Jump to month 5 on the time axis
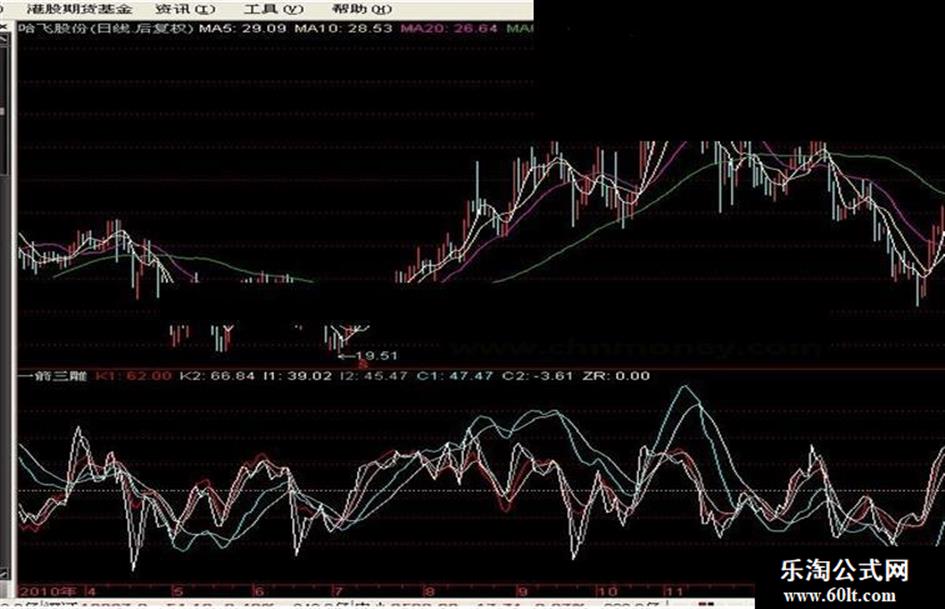The height and width of the screenshot is (609, 945). [178, 592]
